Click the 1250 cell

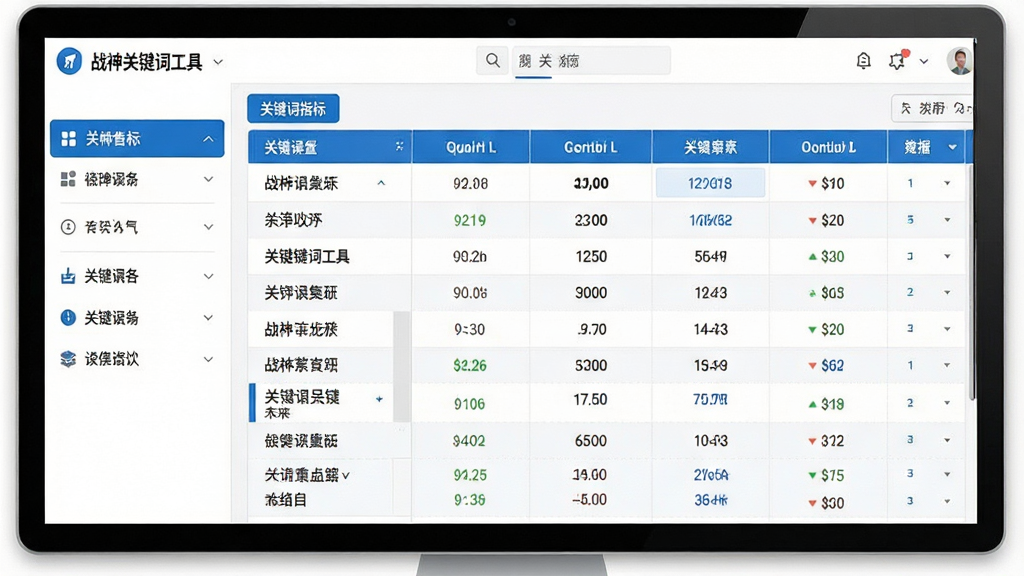[591, 257]
